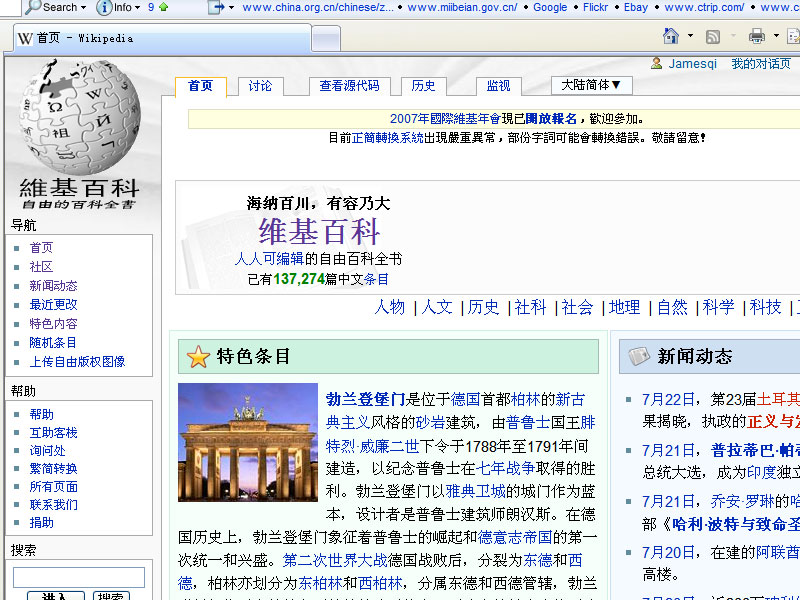This screenshot has width=800, height=600.
Task: Switch to the 讨论 tab
Action: [x=260, y=86]
